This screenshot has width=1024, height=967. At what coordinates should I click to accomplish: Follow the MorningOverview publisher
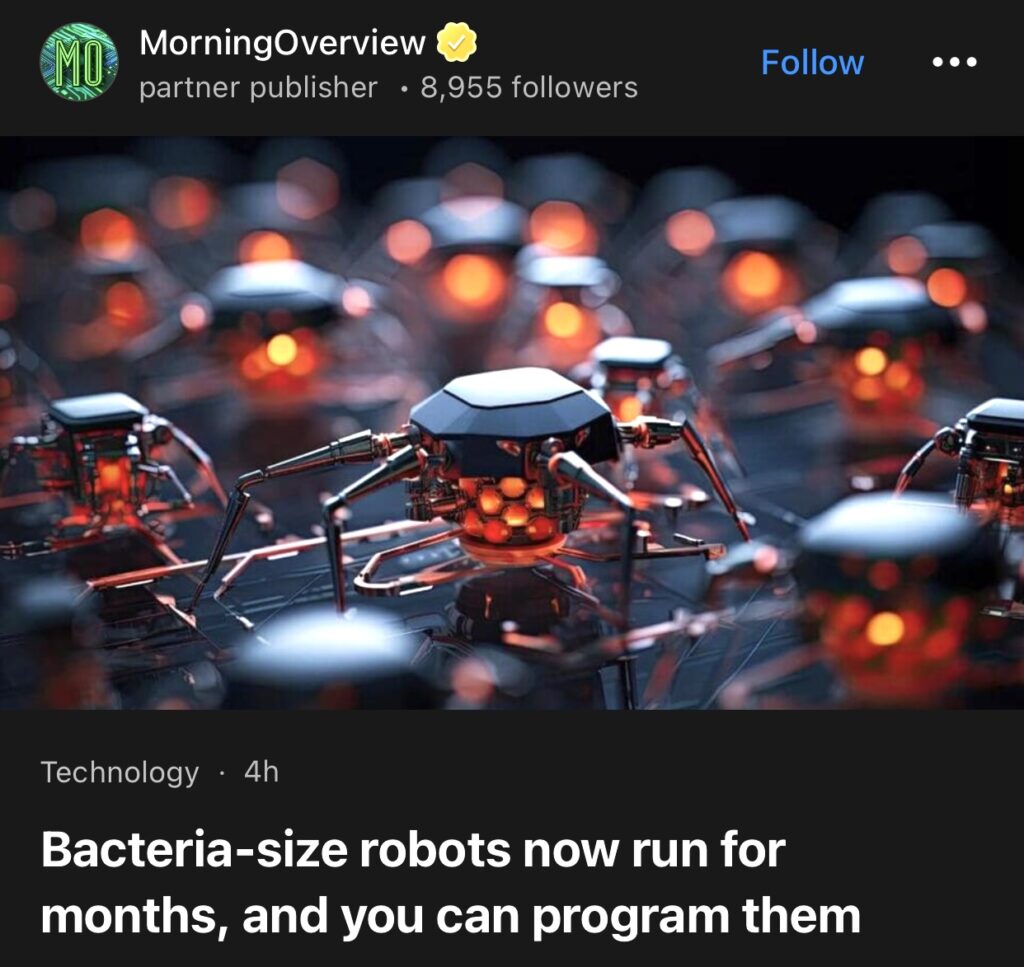click(x=812, y=63)
